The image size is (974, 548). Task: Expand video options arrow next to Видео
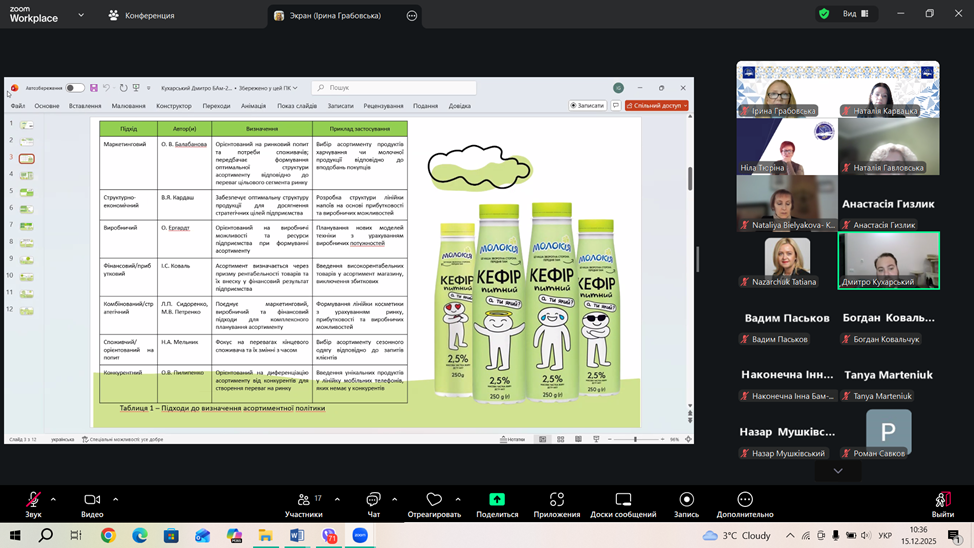click(115, 499)
